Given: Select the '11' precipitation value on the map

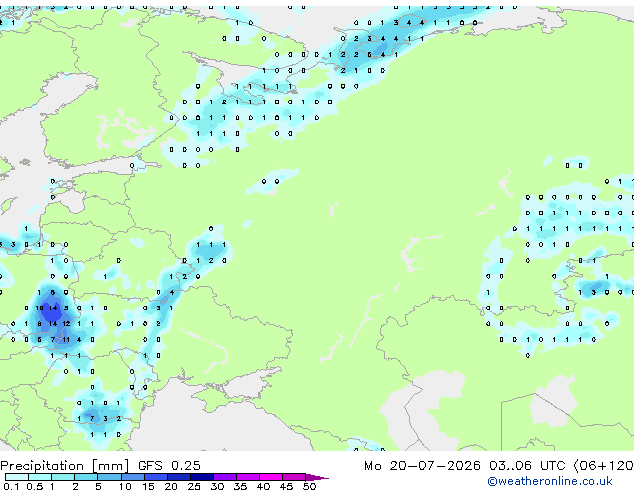Looking at the screenshot, I should [x=66, y=340].
